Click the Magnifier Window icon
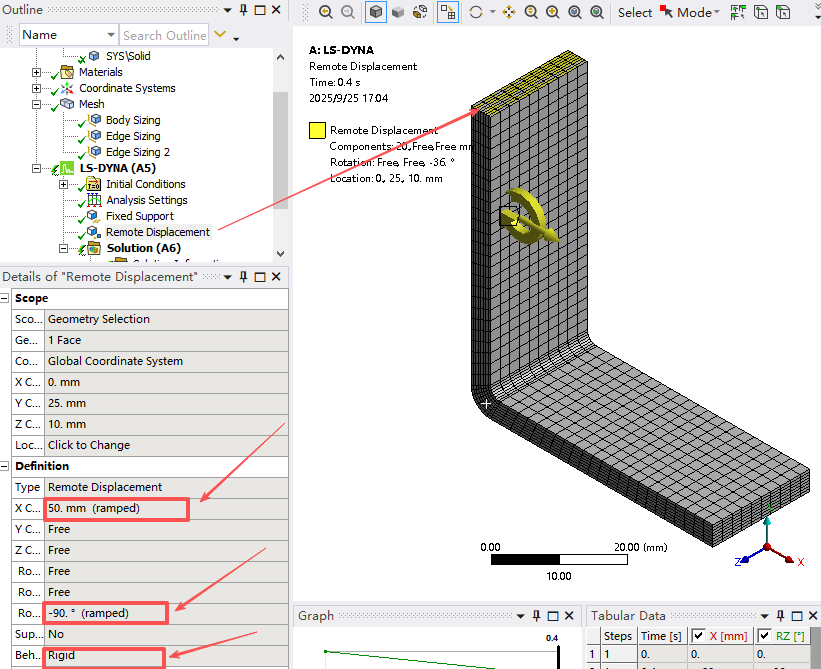Viewport: 821px width, 669px height. [596, 12]
